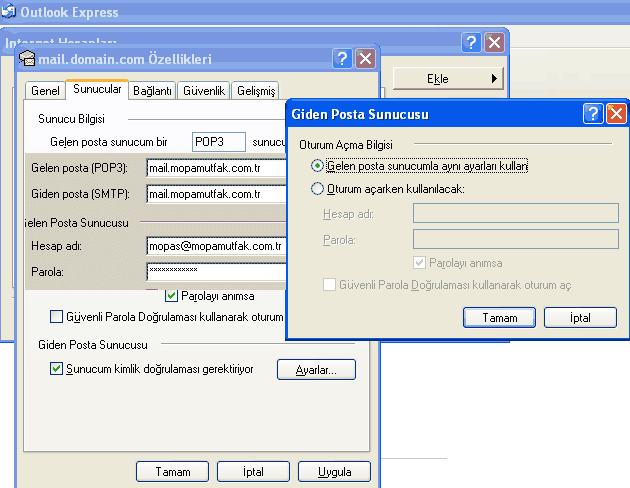
Task: Click Tamam in the Özellikleri window
Action: (x=173, y=472)
